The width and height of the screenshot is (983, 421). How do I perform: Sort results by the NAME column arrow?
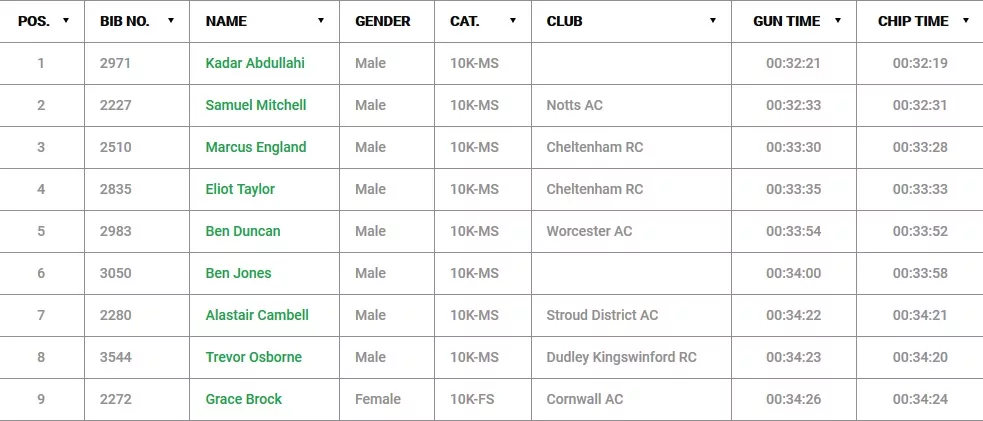point(321,21)
